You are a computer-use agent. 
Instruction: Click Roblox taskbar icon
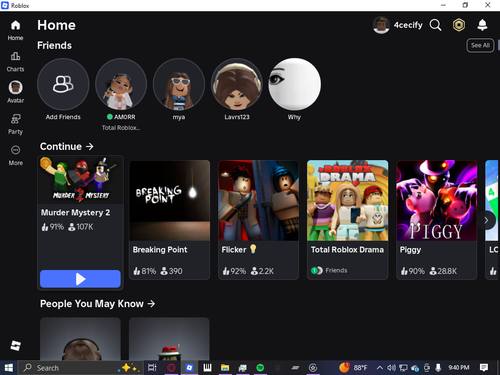tap(189, 368)
